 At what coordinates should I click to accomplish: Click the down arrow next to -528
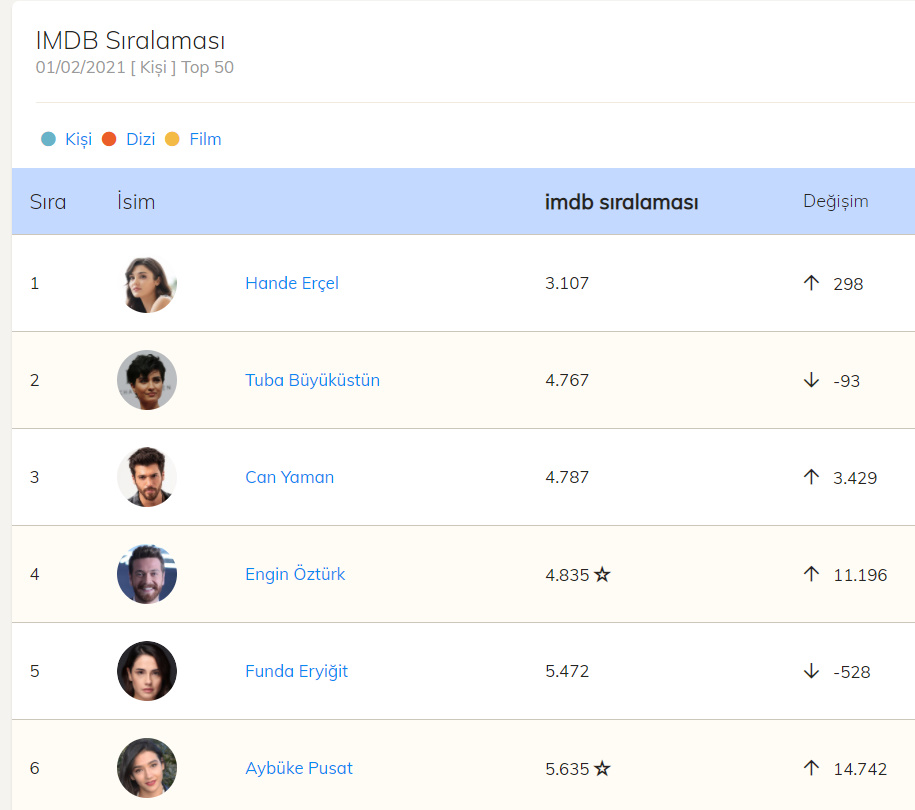811,671
